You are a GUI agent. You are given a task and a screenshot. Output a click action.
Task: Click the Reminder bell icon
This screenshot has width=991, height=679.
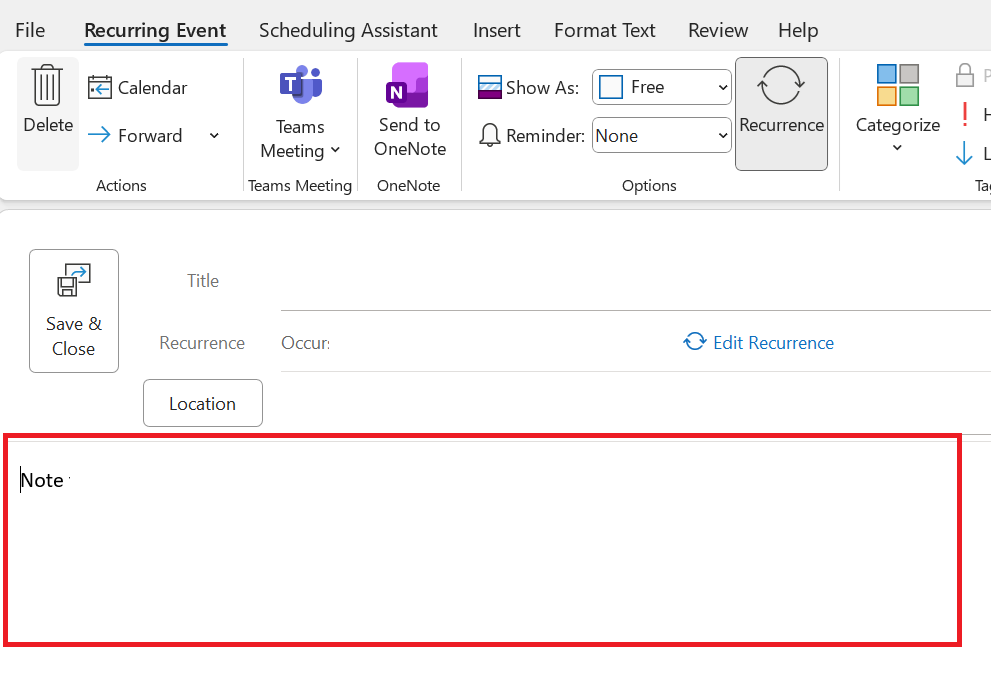pyautogui.click(x=489, y=135)
